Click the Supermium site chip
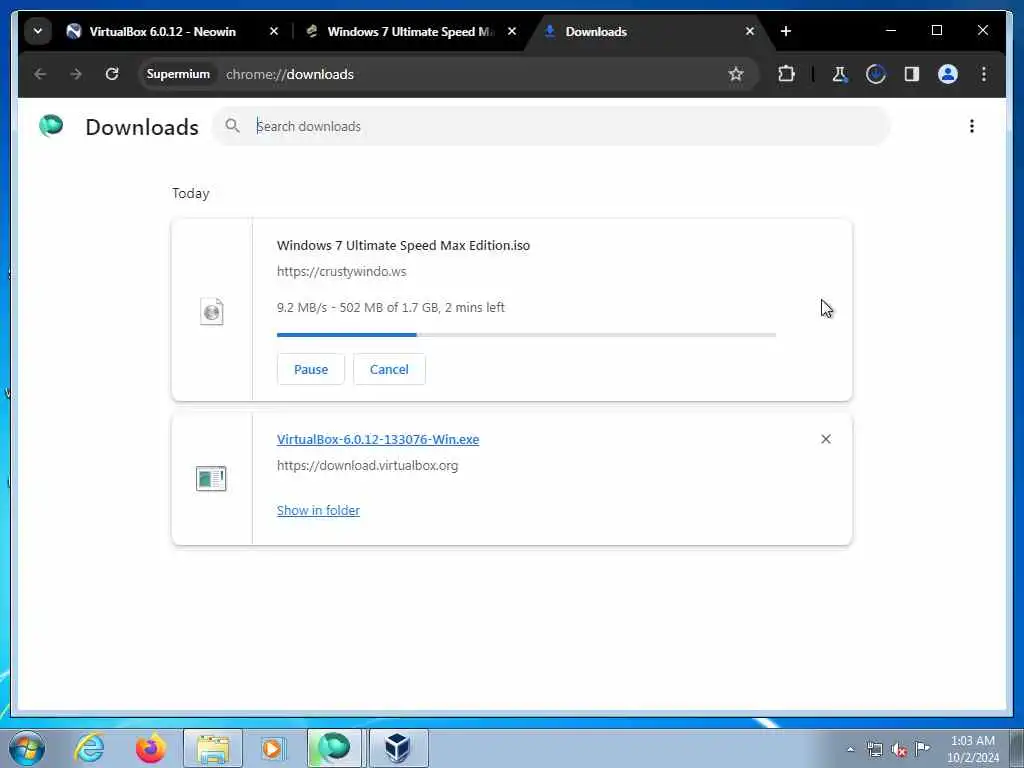The height and width of the screenshot is (768, 1024). pos(178,74)
